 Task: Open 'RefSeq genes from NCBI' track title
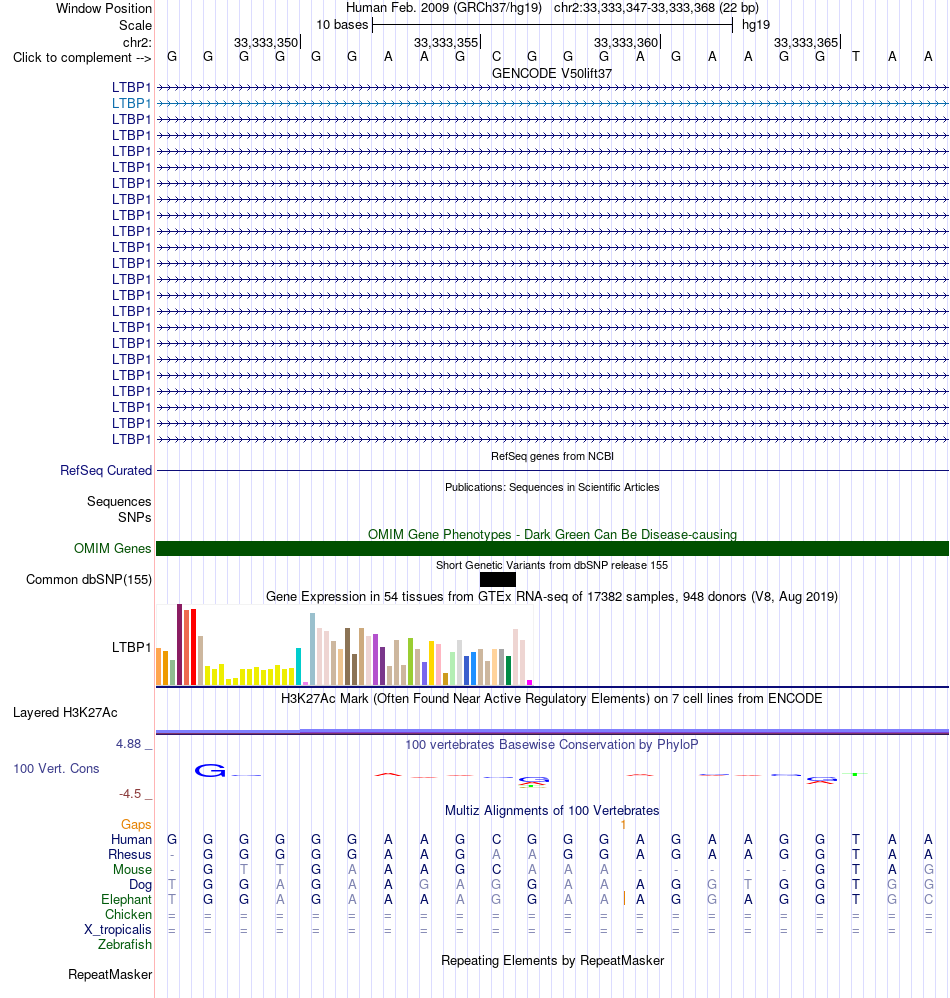pyautogui.click(x=552, y=456)
